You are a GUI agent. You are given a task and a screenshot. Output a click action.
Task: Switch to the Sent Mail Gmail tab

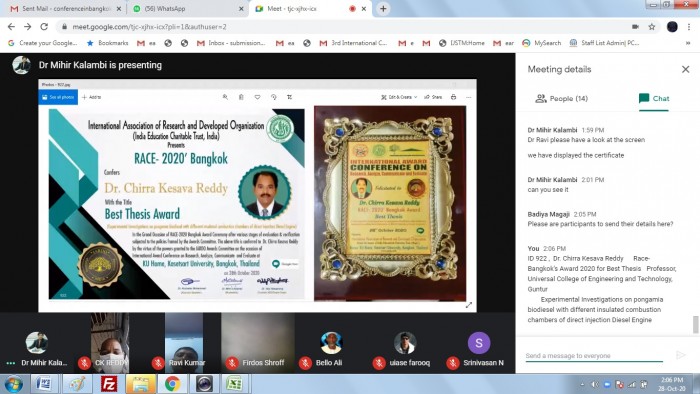pos(65,8)
